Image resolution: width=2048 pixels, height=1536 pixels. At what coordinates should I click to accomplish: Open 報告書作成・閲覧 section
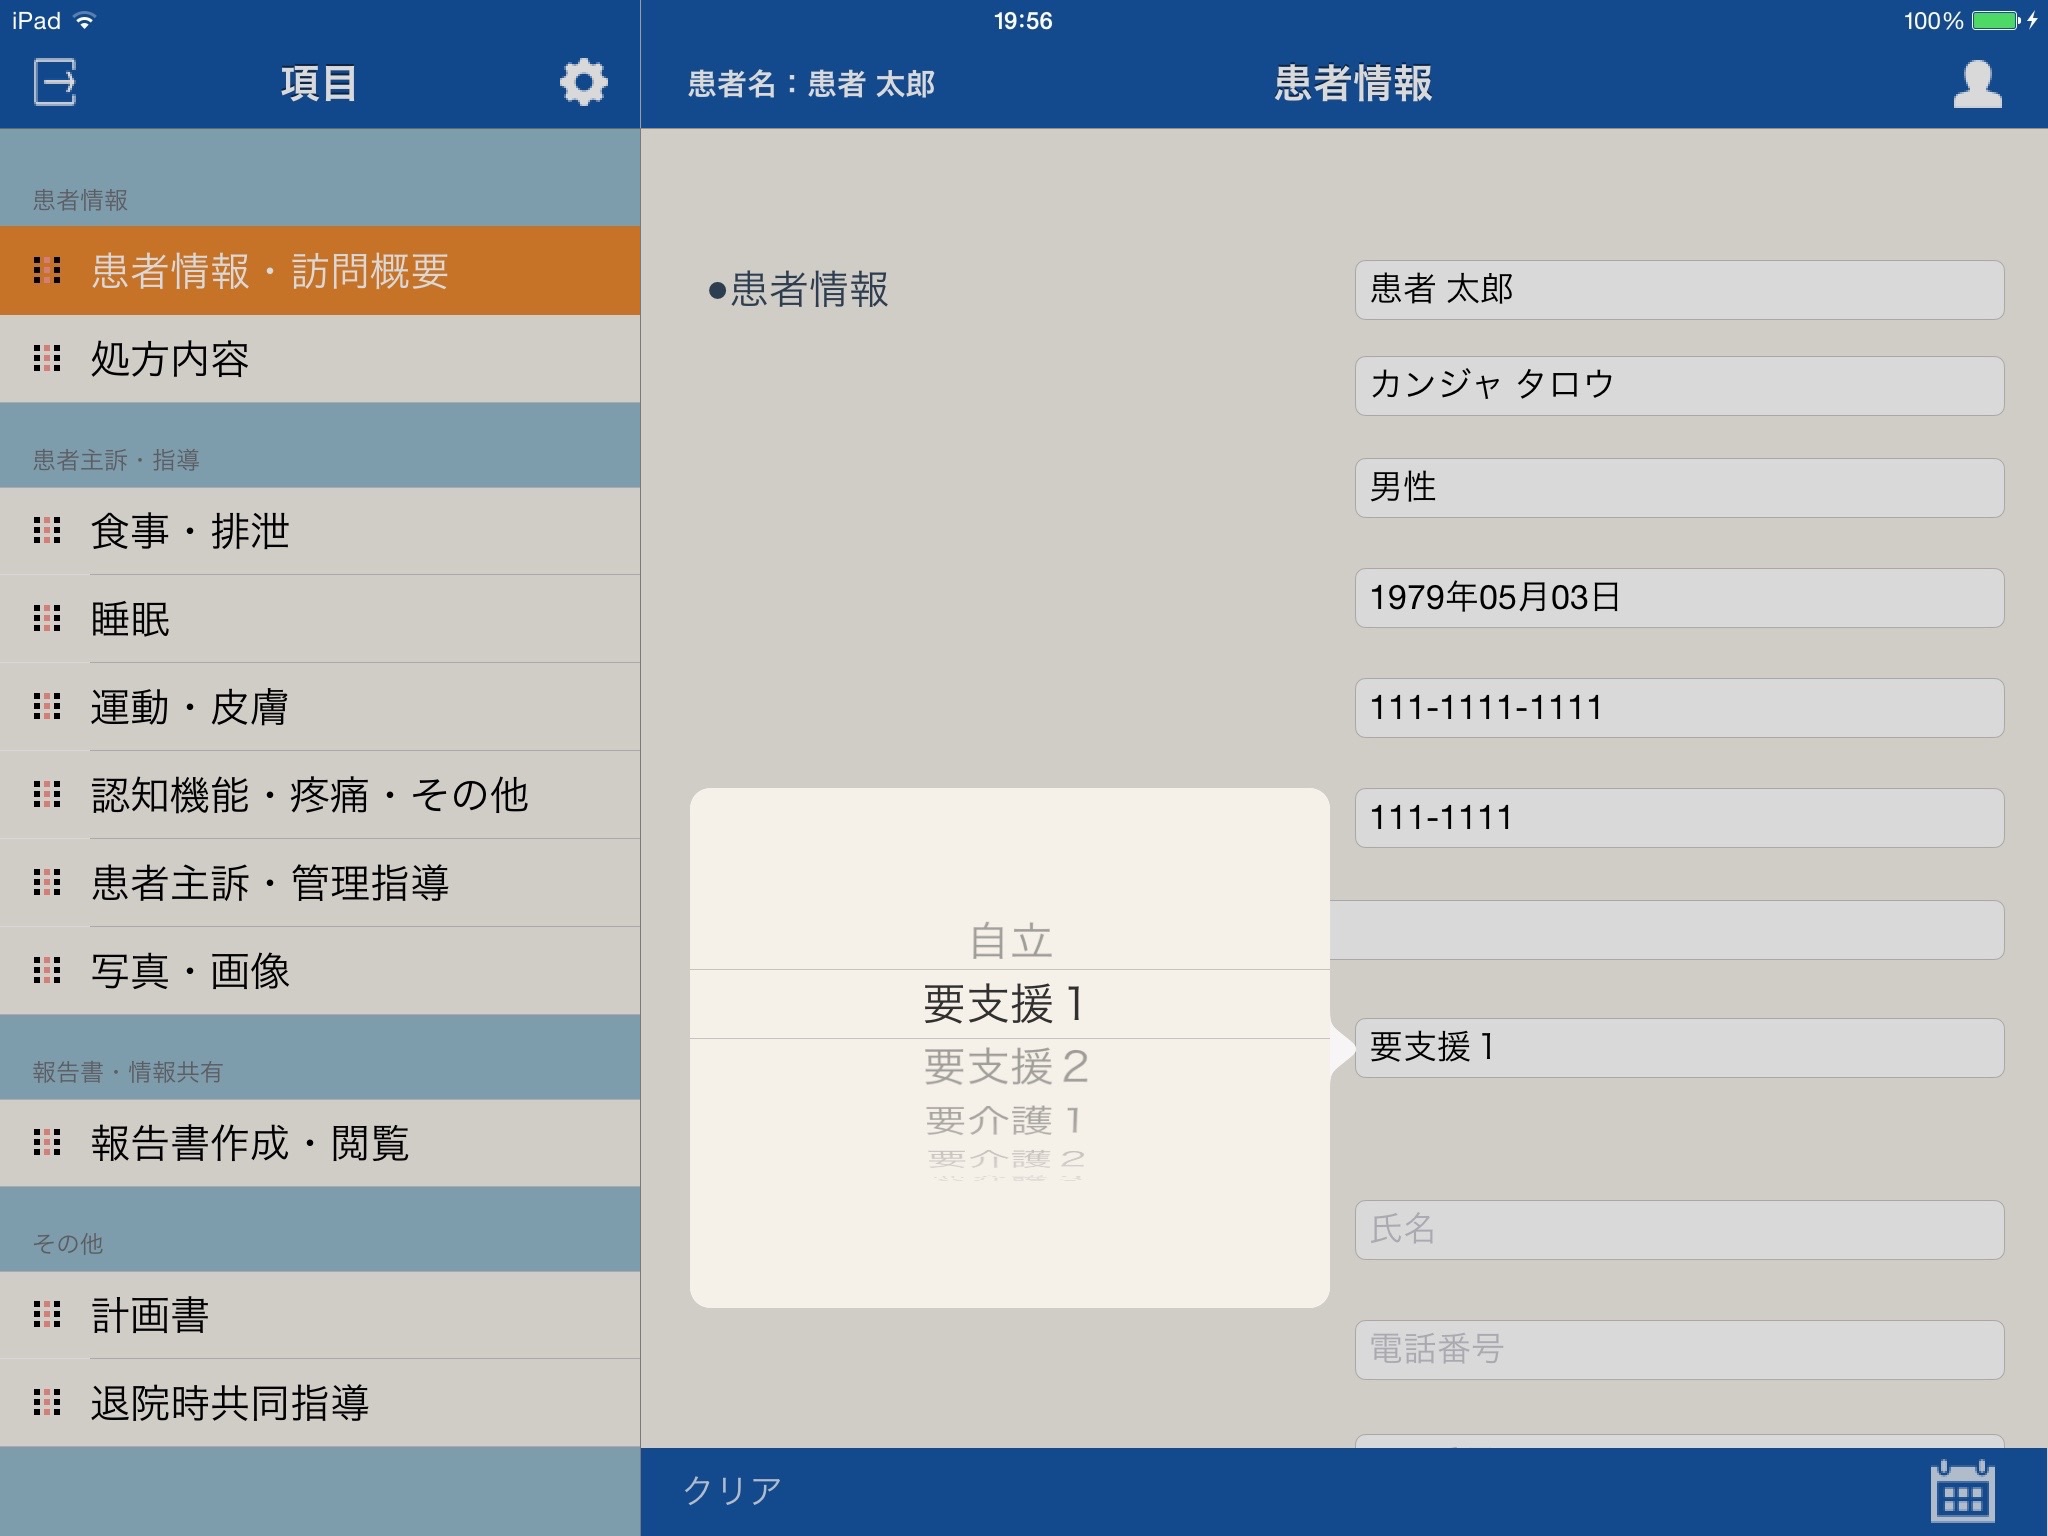tap(320, 1143)
